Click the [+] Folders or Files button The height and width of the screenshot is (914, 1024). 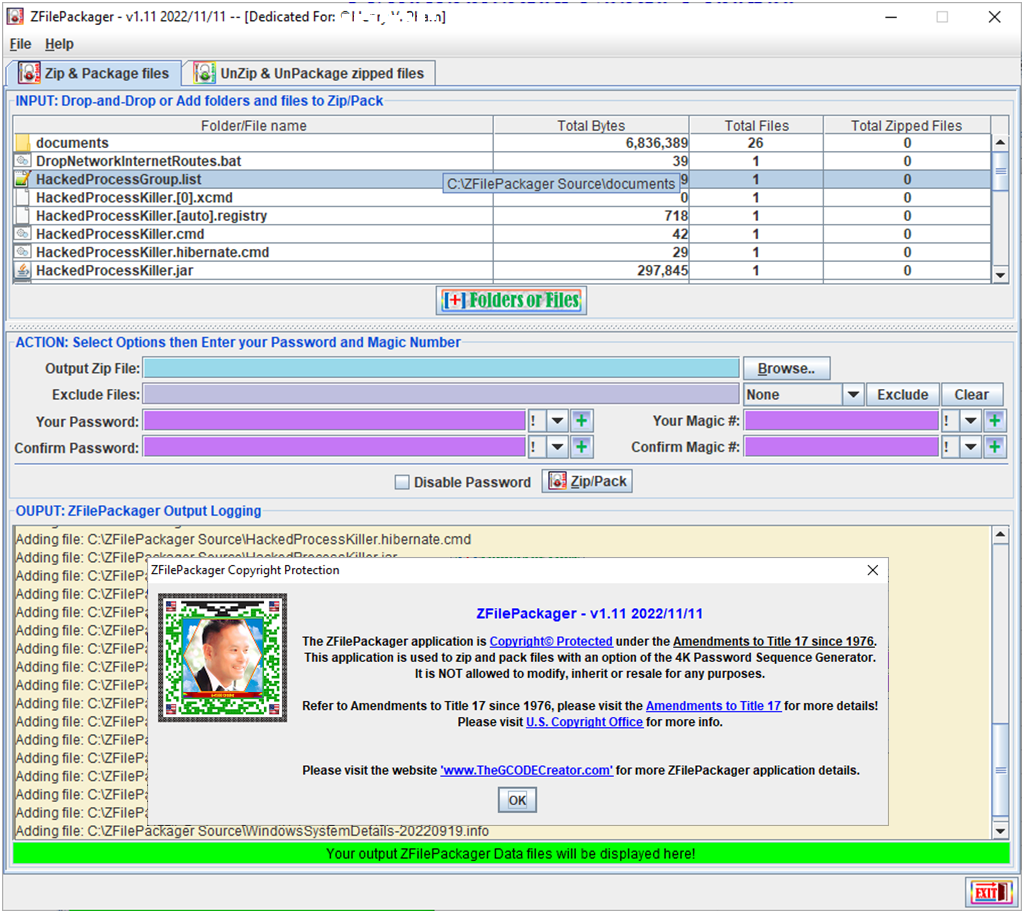[512, 300]
